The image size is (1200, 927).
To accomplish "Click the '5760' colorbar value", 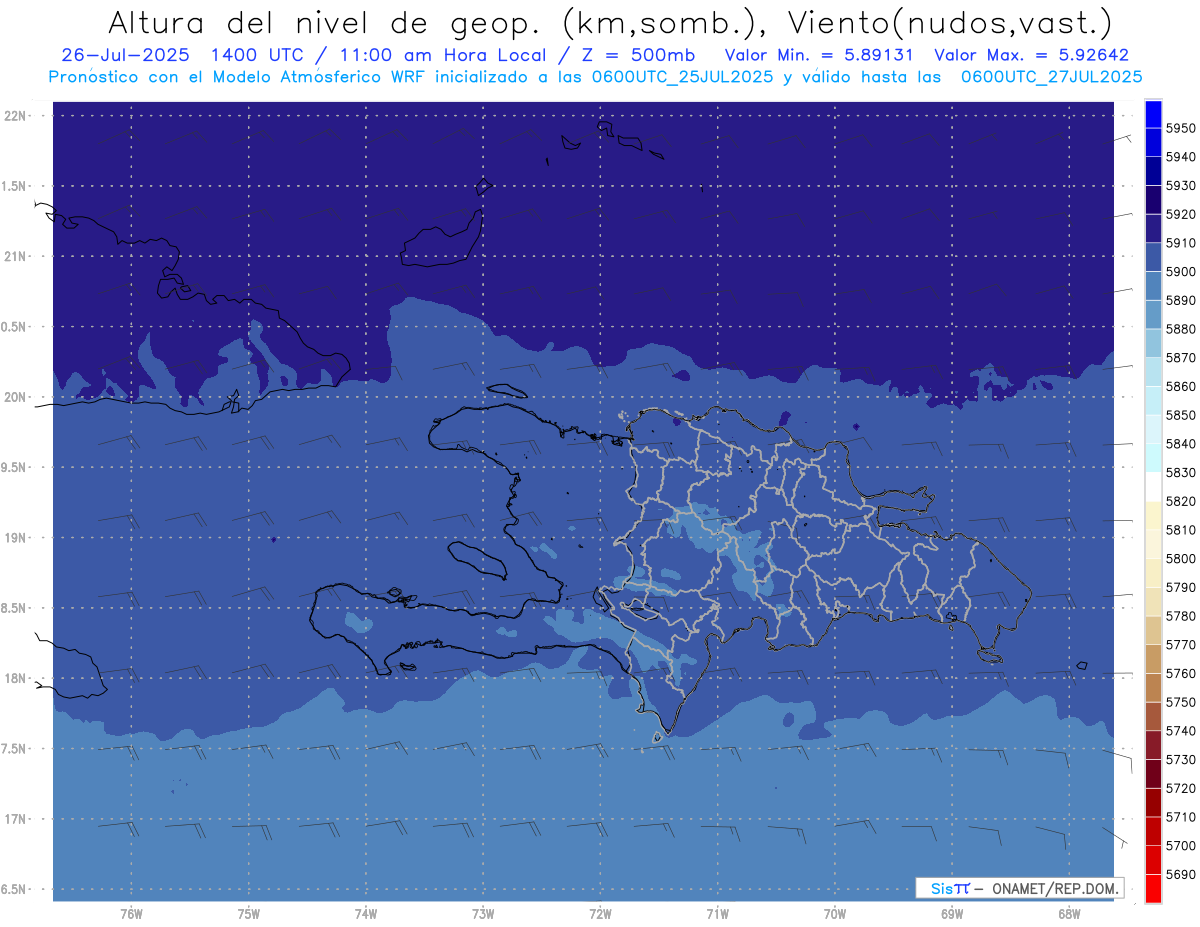I will 1180,673.
